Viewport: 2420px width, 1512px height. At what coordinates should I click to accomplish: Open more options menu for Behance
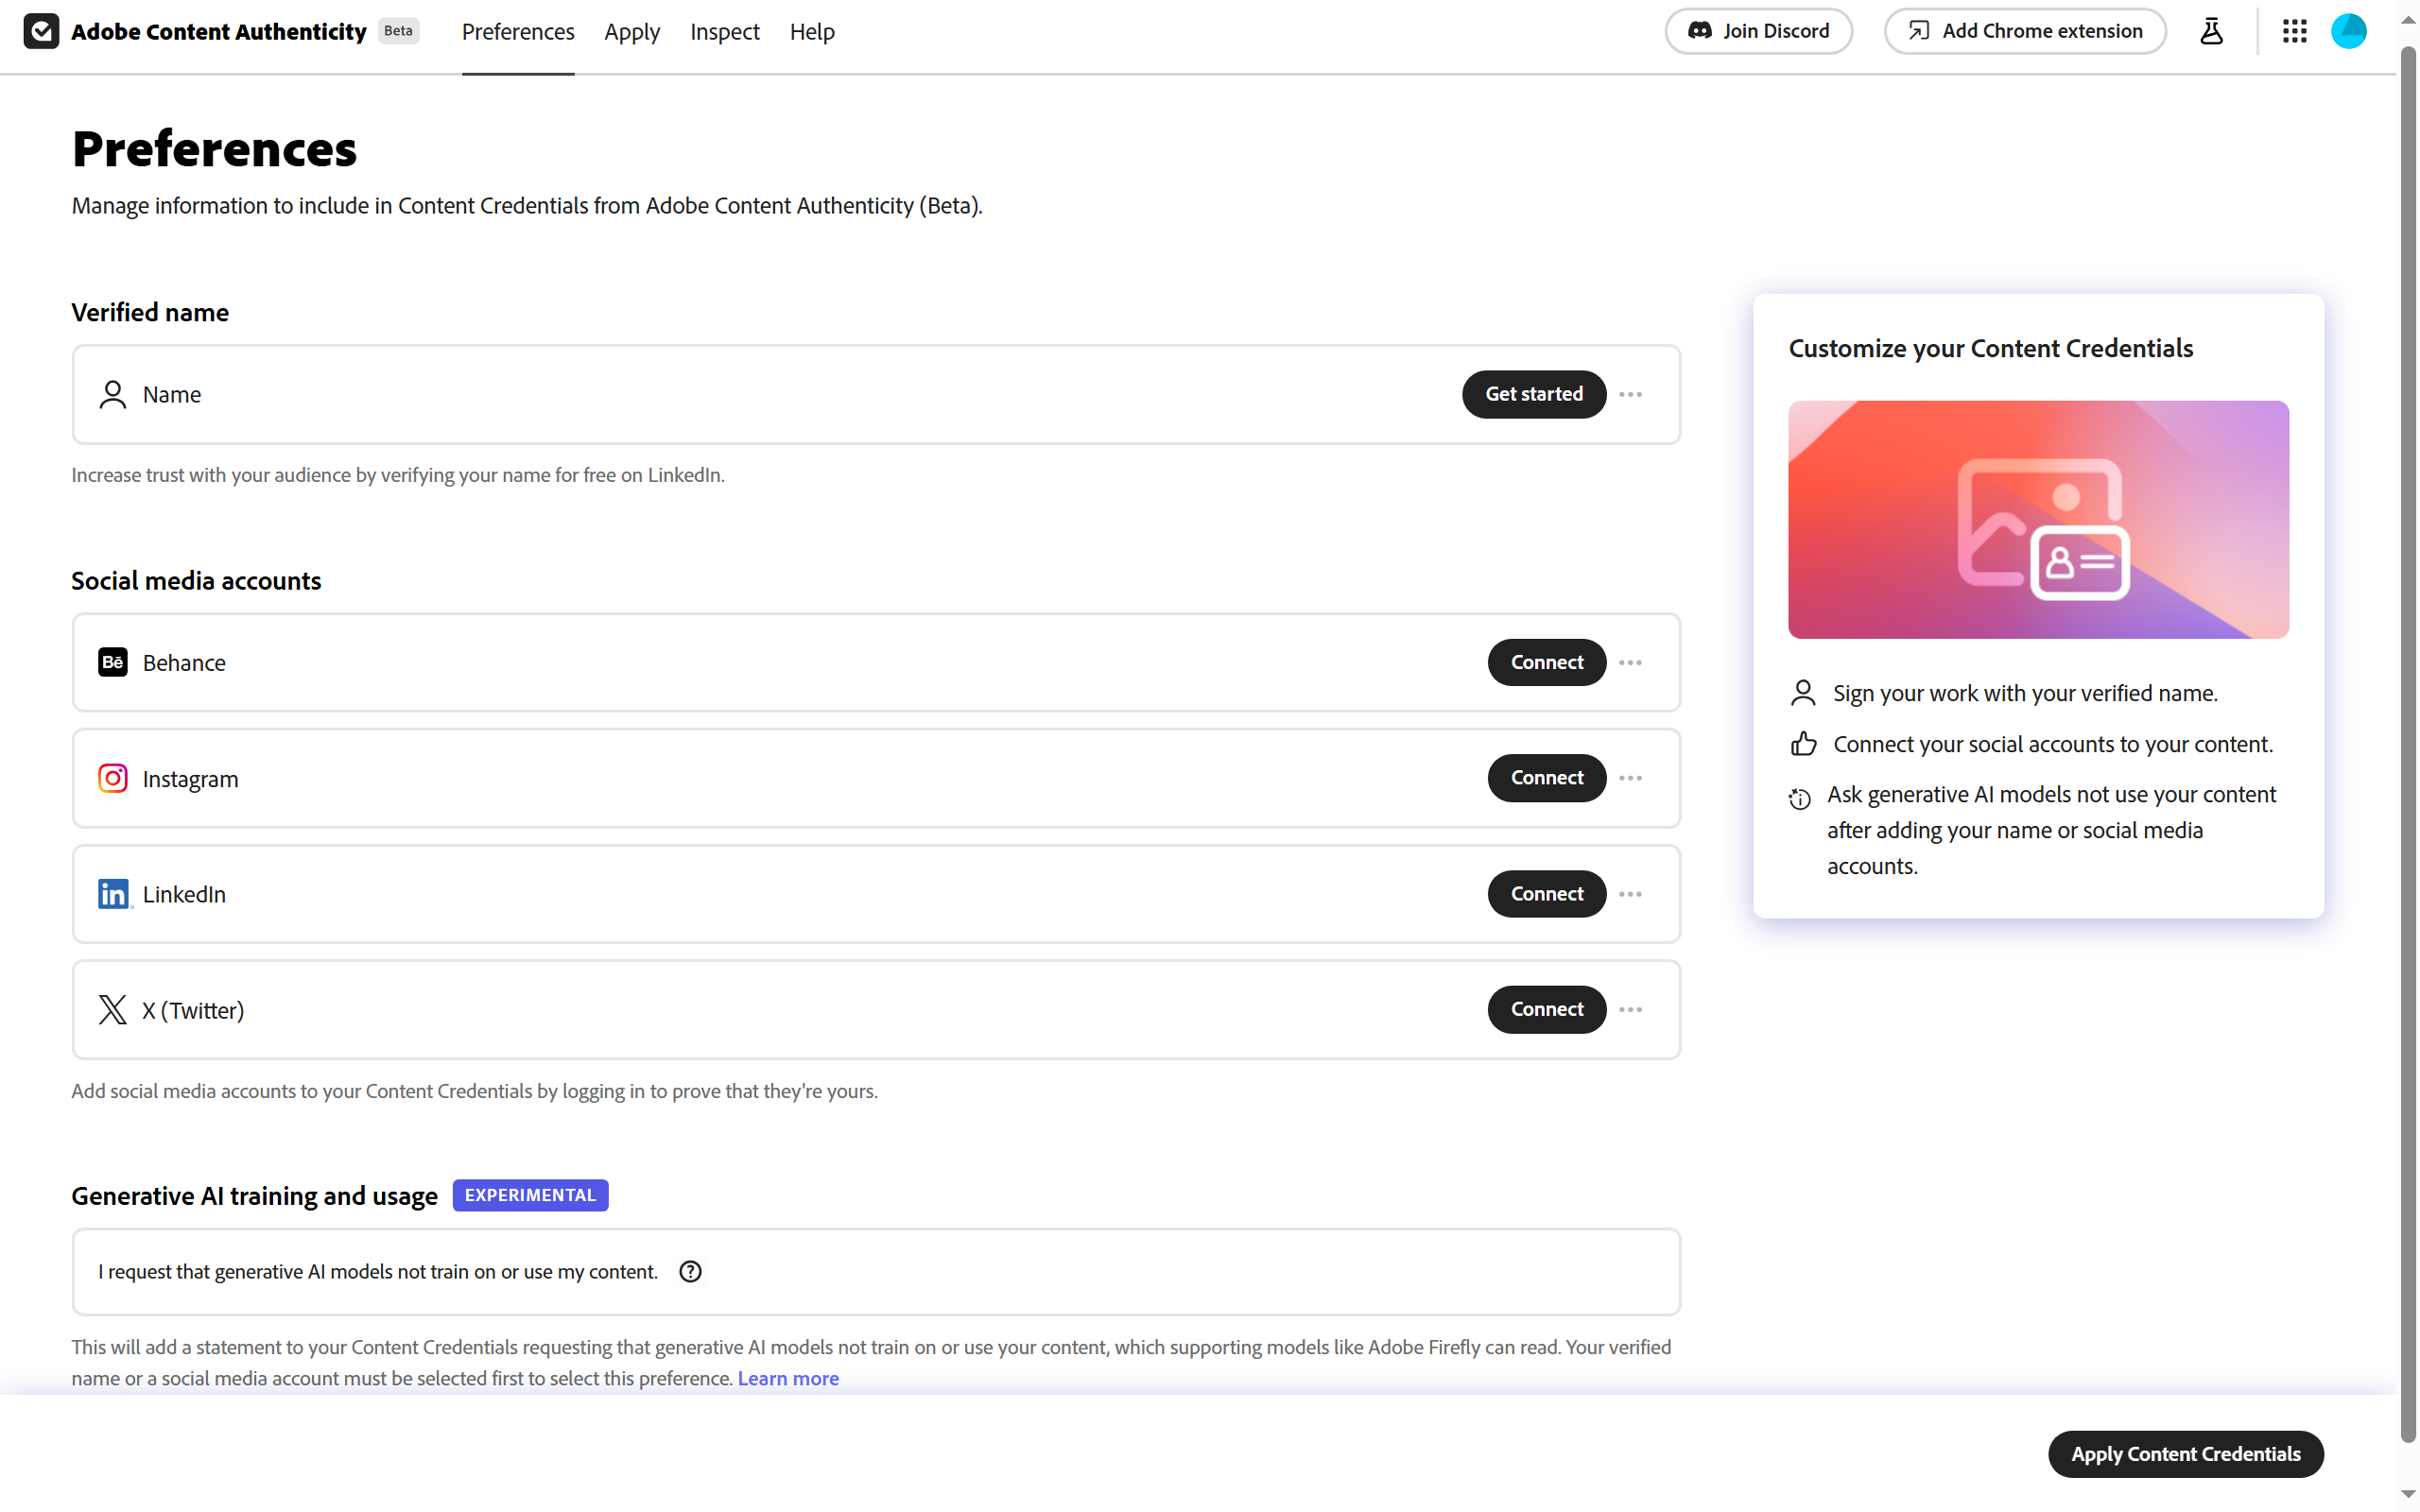pos(1630,662)
